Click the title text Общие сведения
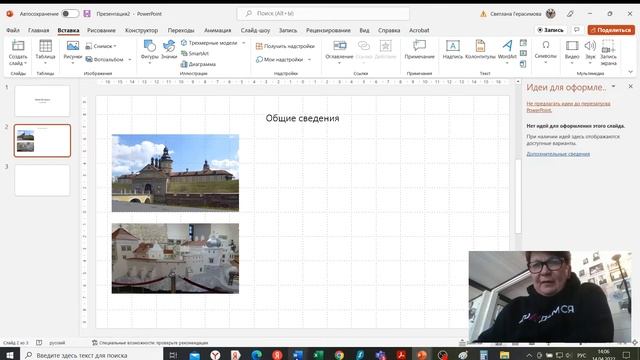This screenshot has width=640, height=360. tap(302, 118)
